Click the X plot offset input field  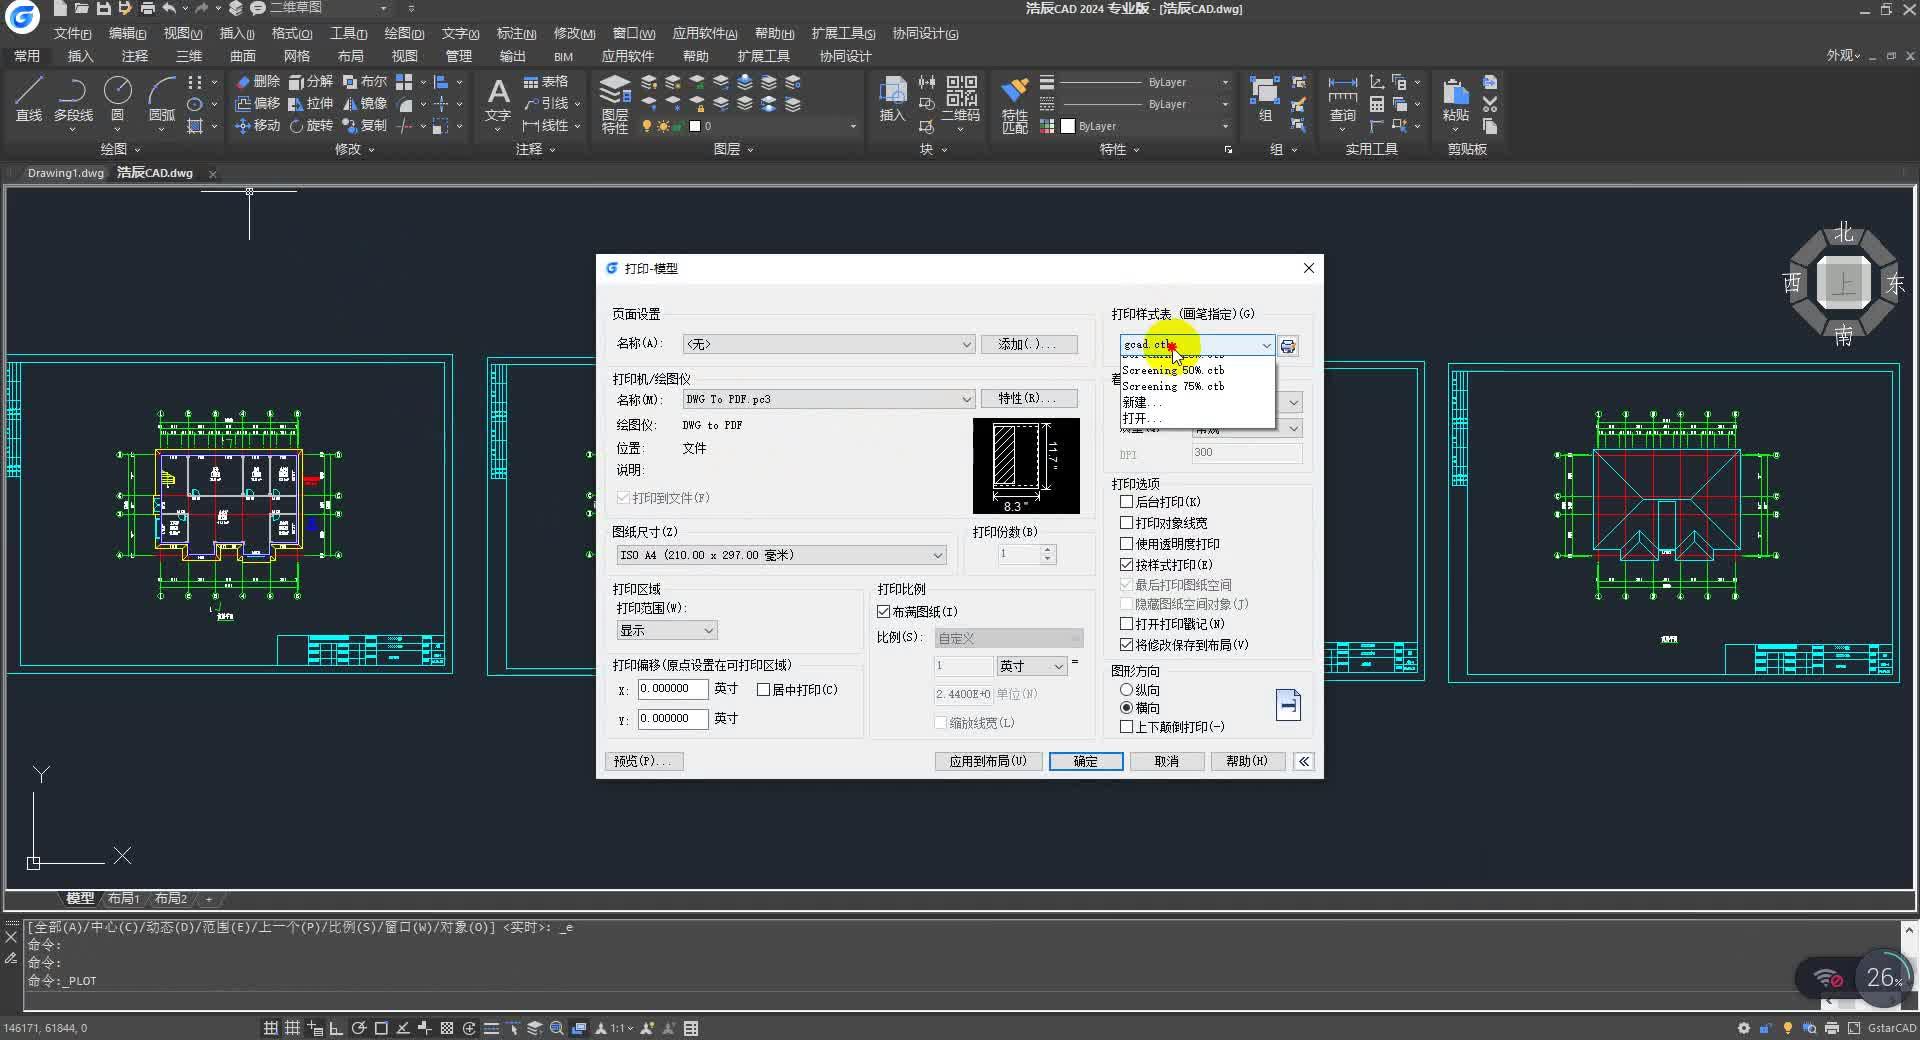point(672,689)
